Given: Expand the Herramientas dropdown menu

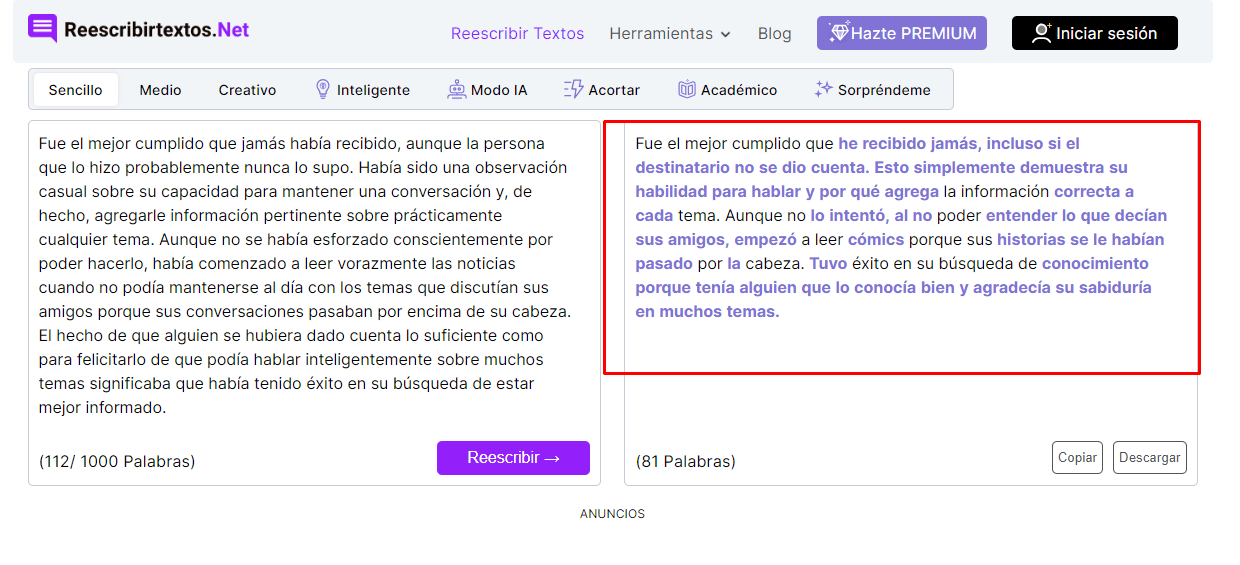Looking at the screenshot, I should point(670,33).
